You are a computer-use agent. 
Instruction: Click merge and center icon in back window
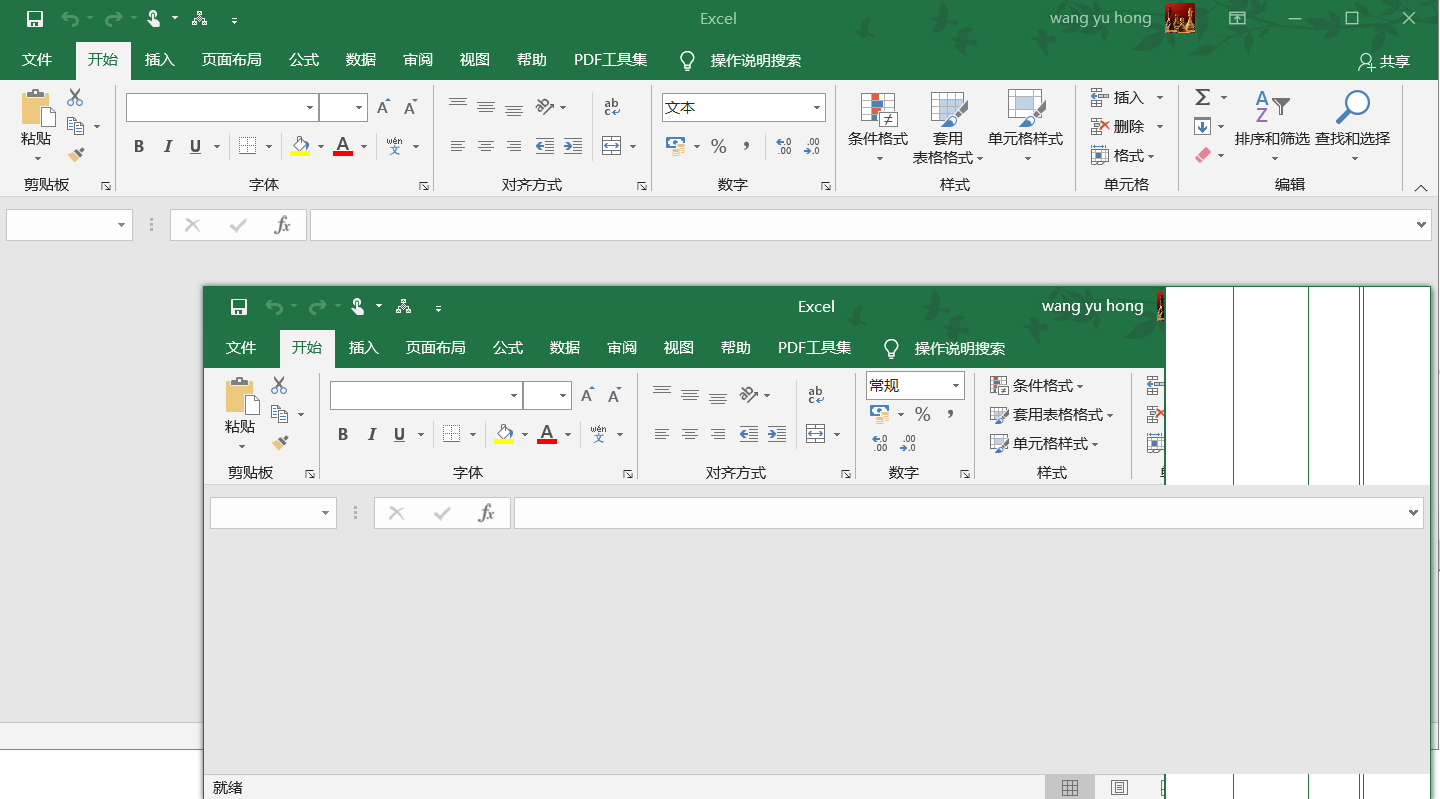click(x=612, y=146)
